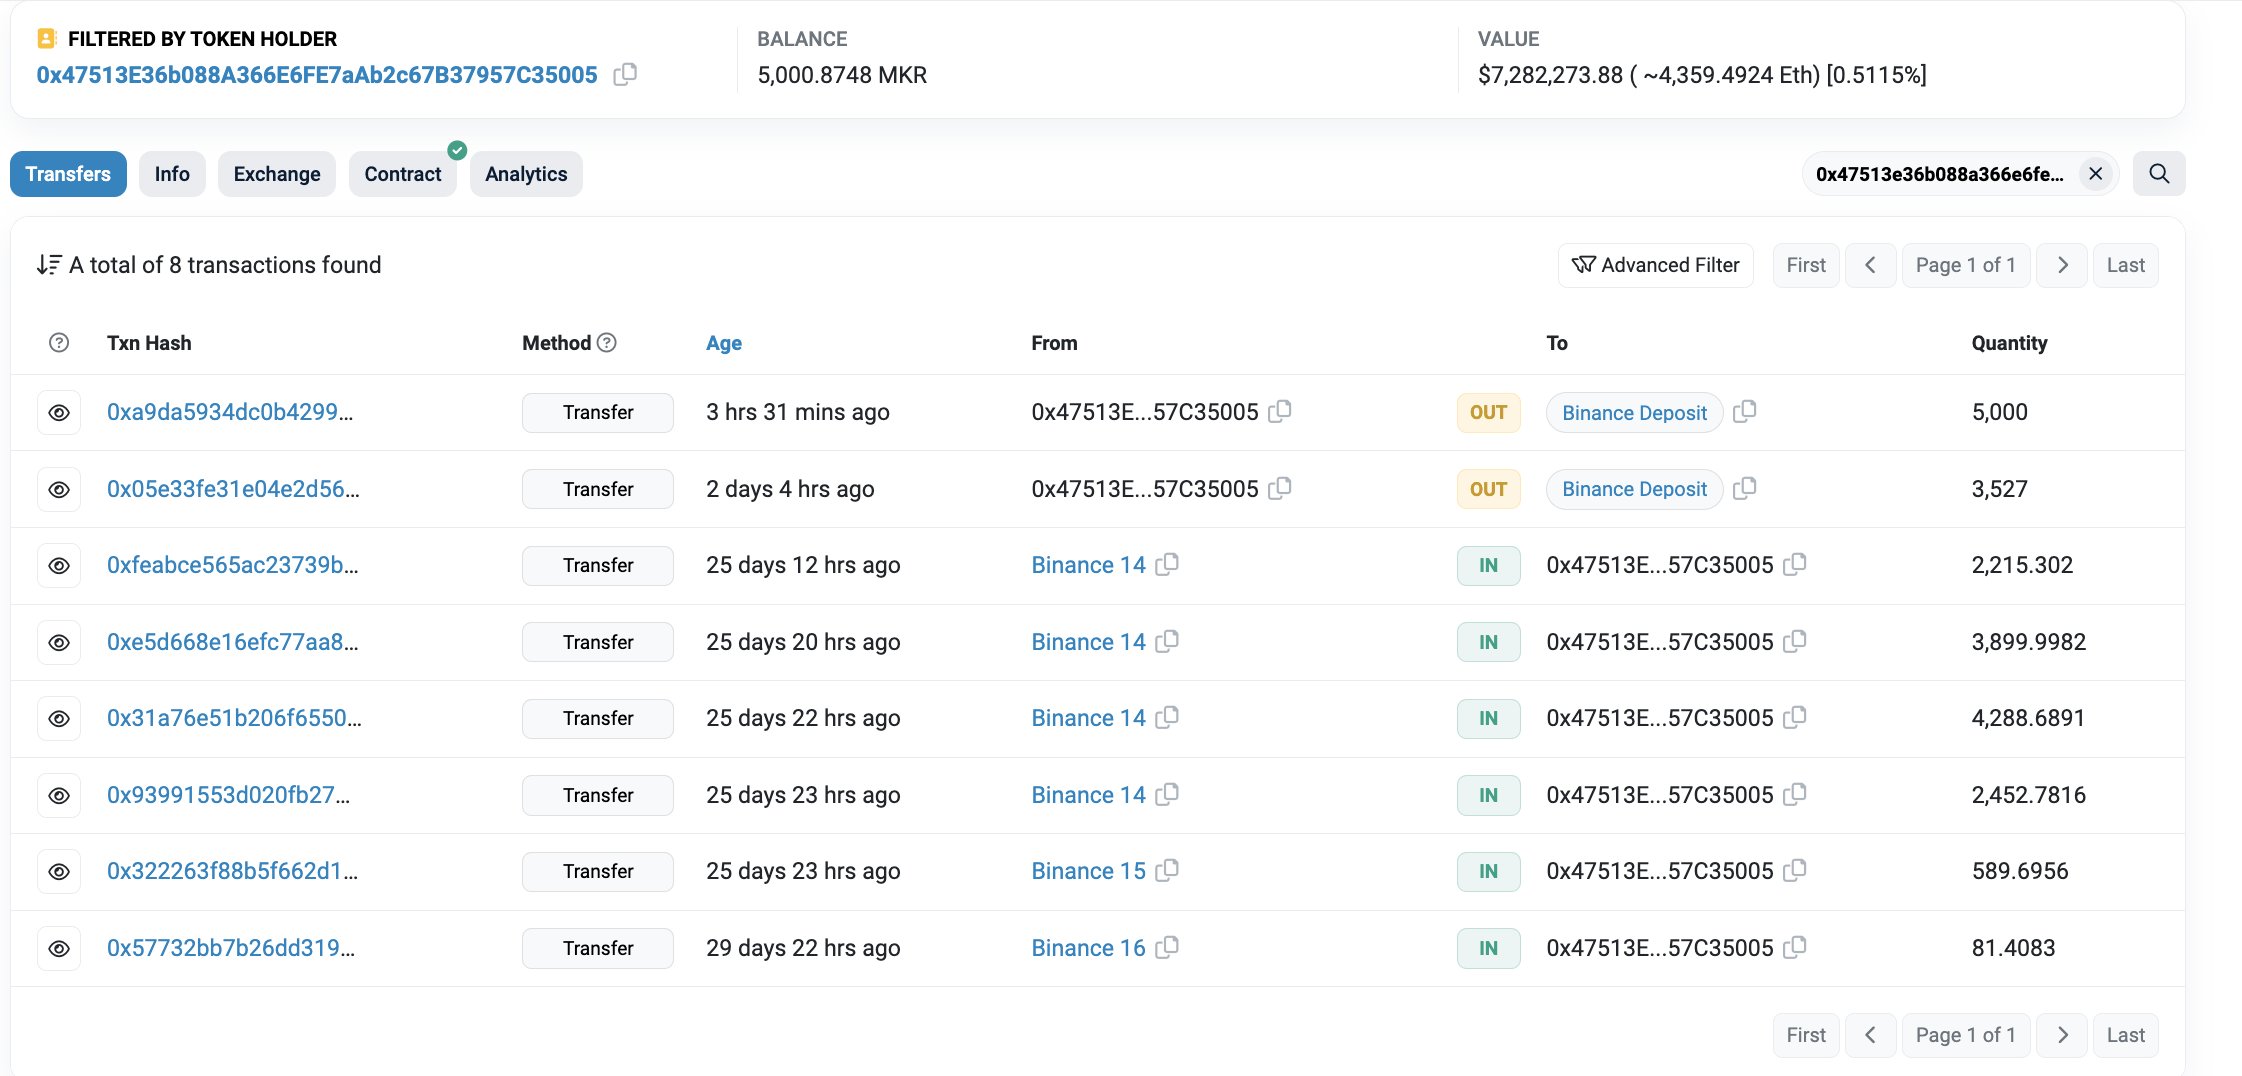Viewport: 2242px width, 1076px height.
Task: Go to next page using top right chevron
Action: coord(2062,265)
